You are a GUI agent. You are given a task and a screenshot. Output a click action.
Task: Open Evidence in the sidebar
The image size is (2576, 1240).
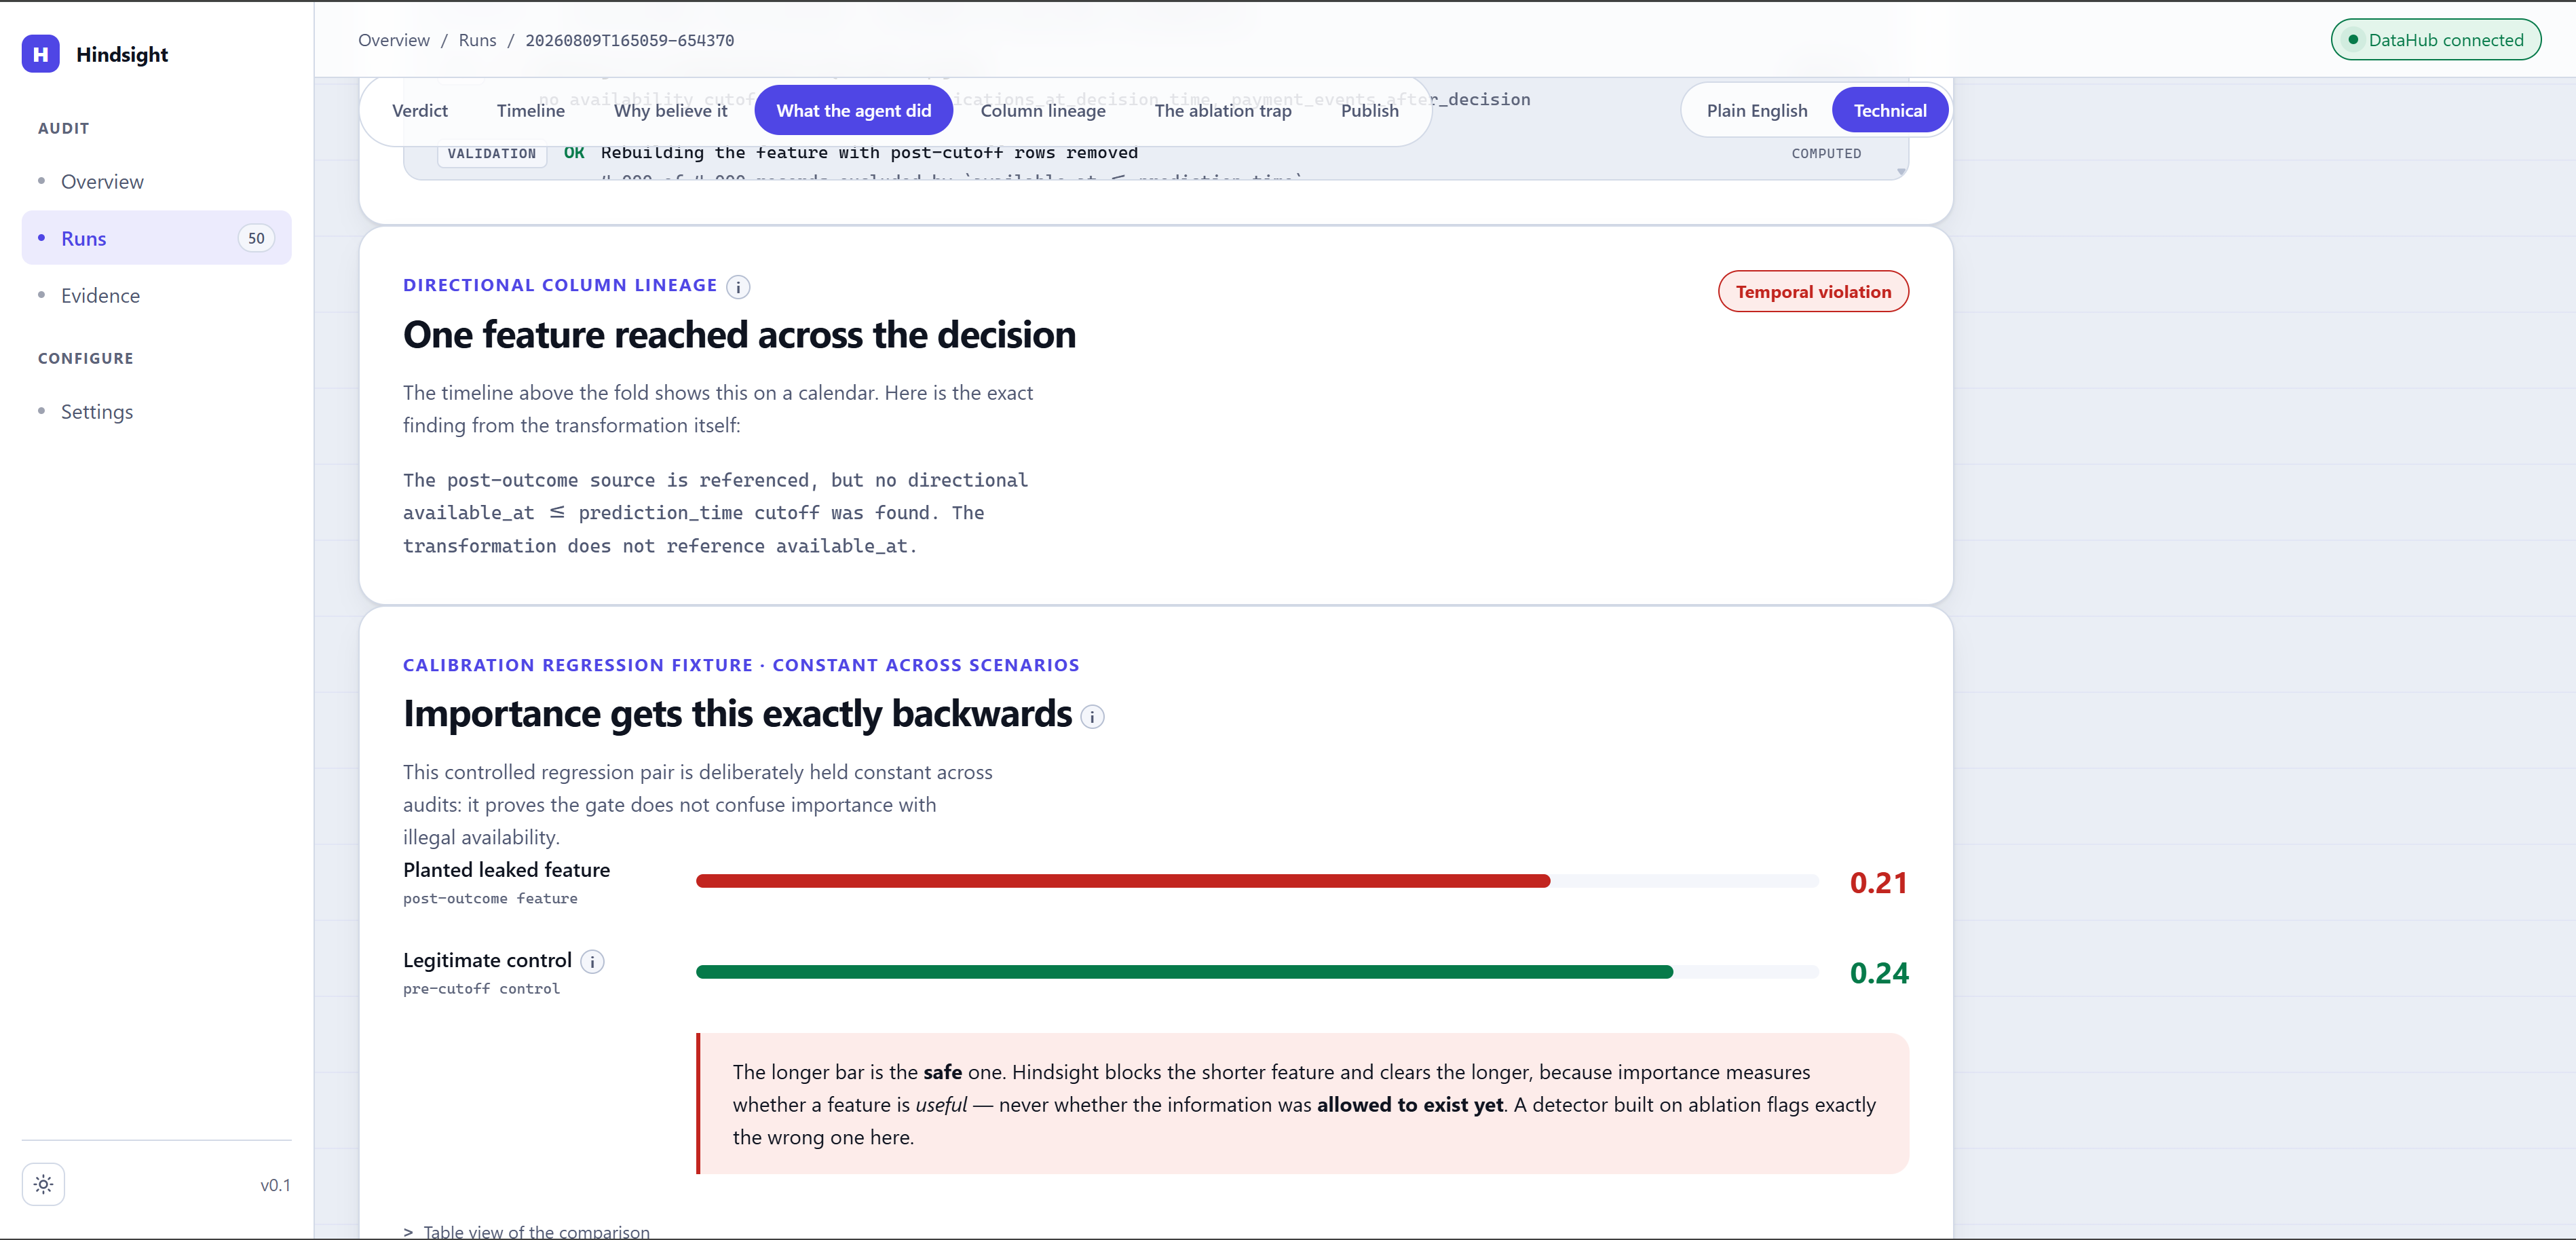tap(100, 295)
